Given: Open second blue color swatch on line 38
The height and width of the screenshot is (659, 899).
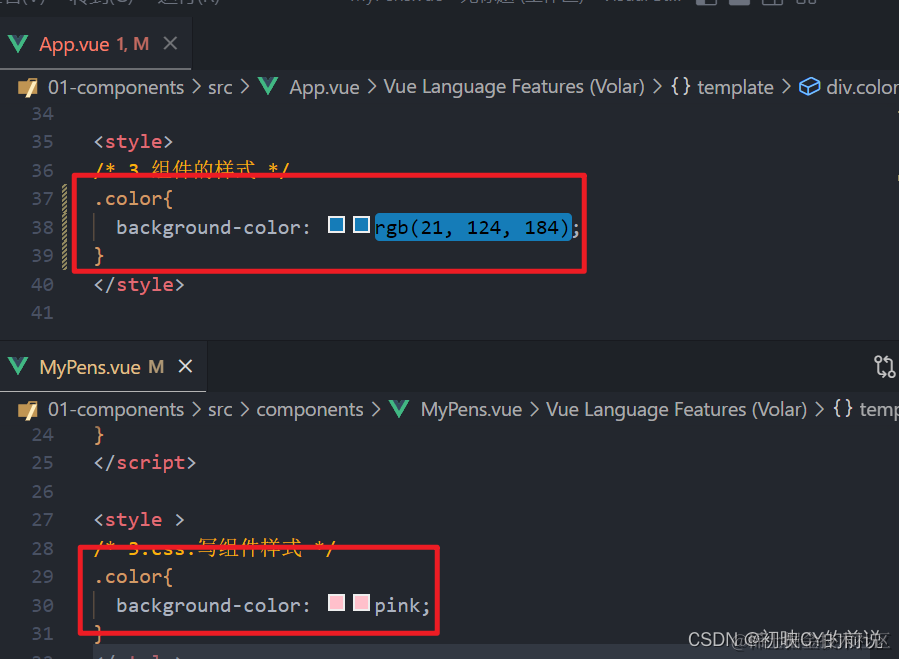Looking at the screenshot, I should coord(361,225).
